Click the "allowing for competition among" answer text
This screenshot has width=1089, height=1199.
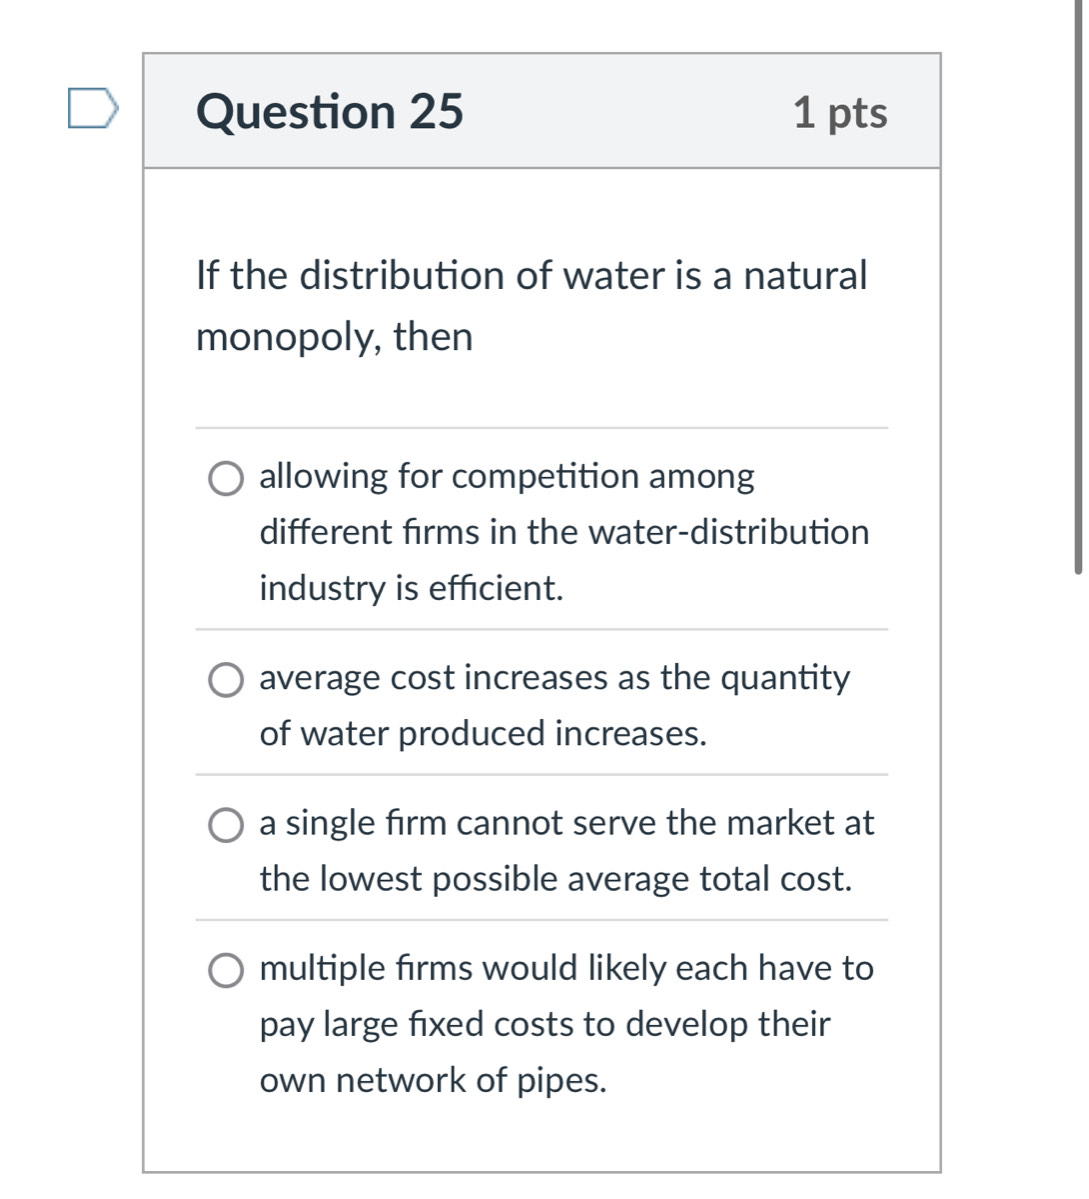click(507, 476)
